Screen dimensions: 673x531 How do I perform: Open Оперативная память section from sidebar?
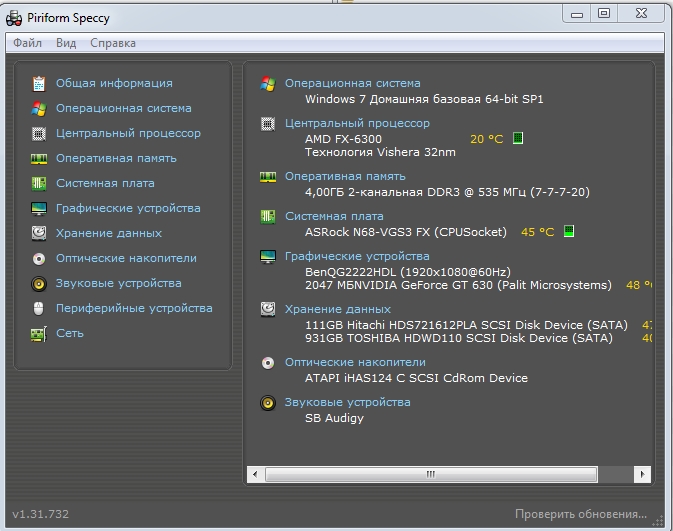tap(116, 158)
